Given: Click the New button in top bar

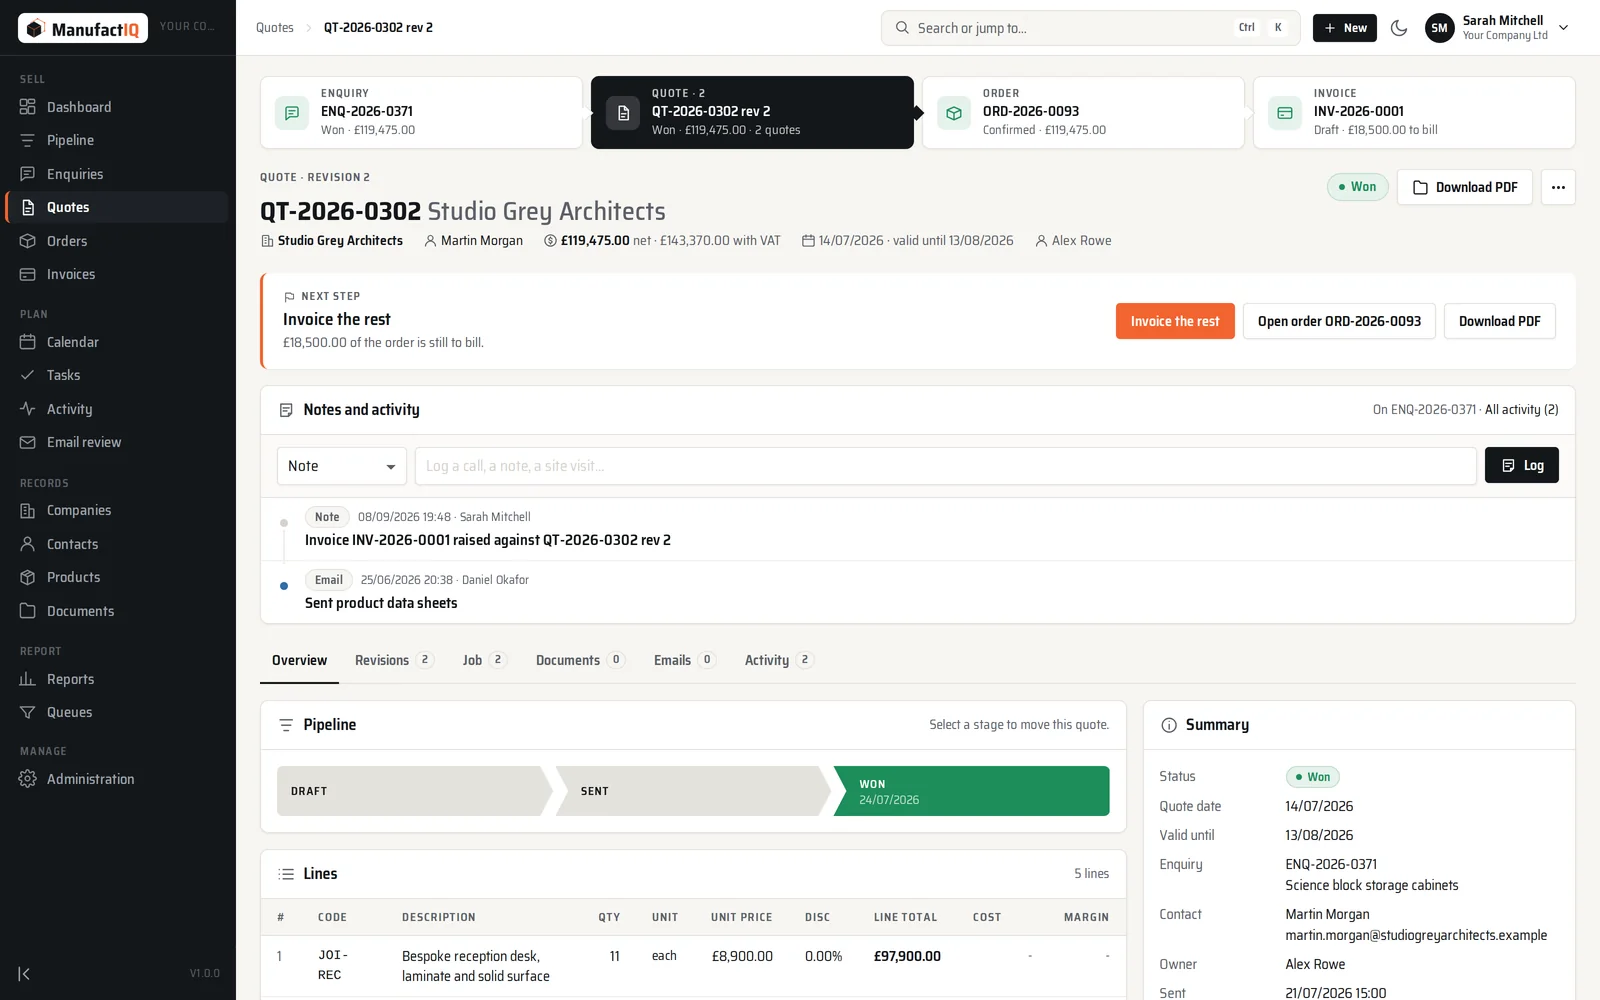Looking at the screenshot, I should click(1344, 28).
